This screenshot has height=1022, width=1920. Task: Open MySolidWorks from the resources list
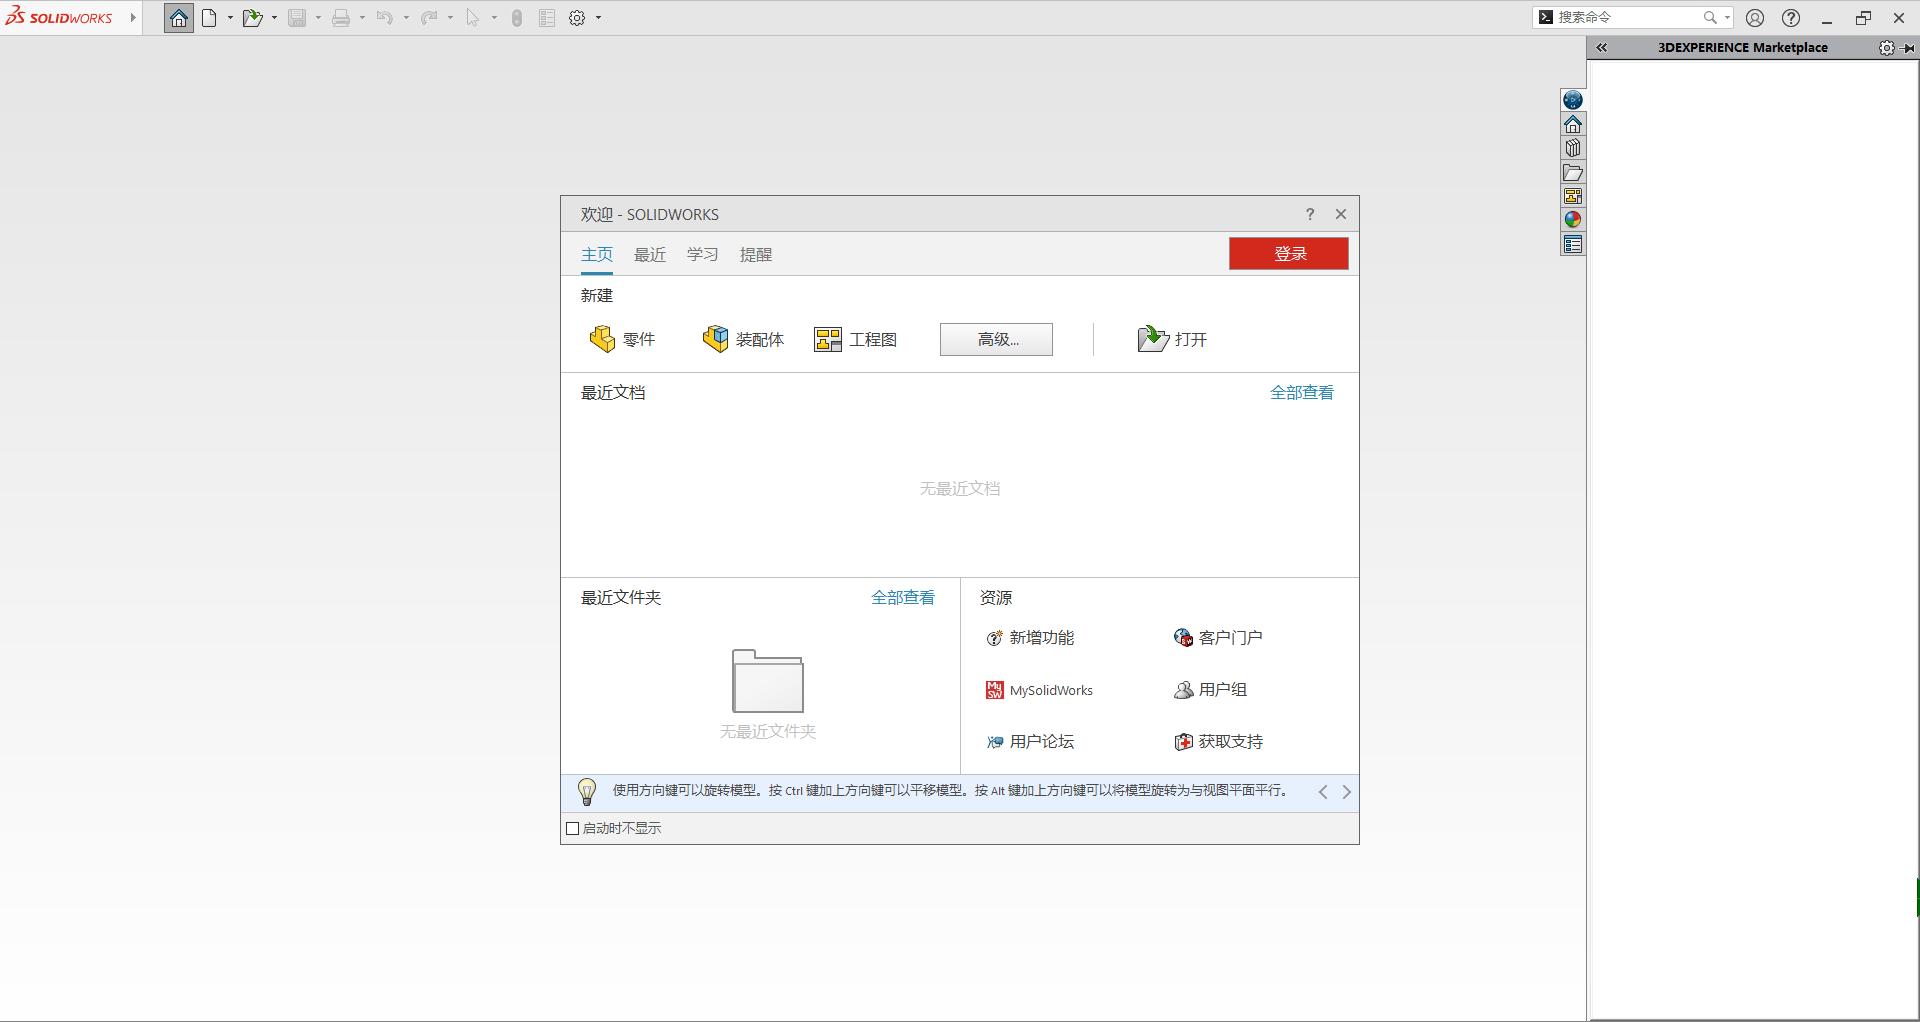click(x=1050, y=690)
